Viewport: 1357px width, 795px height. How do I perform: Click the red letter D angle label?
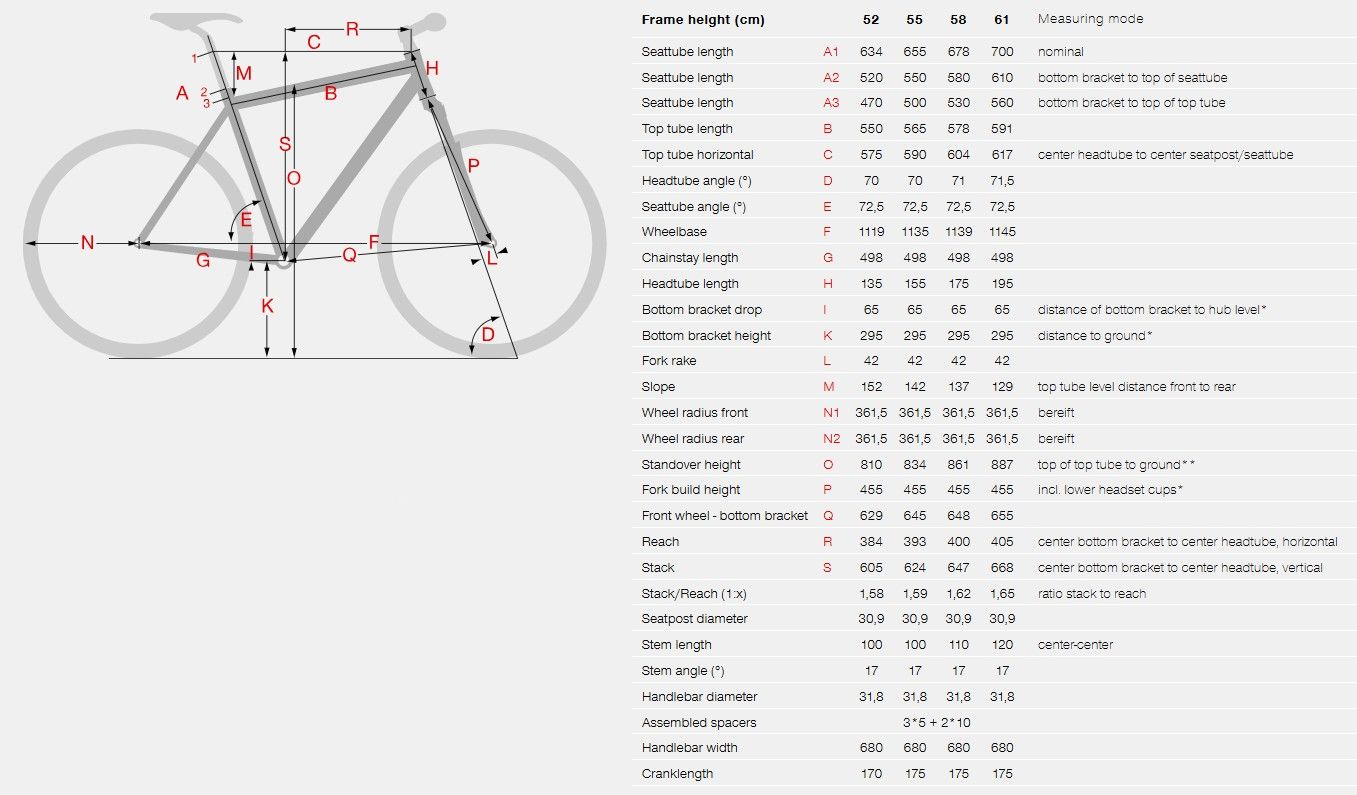[x=488, y=335]
